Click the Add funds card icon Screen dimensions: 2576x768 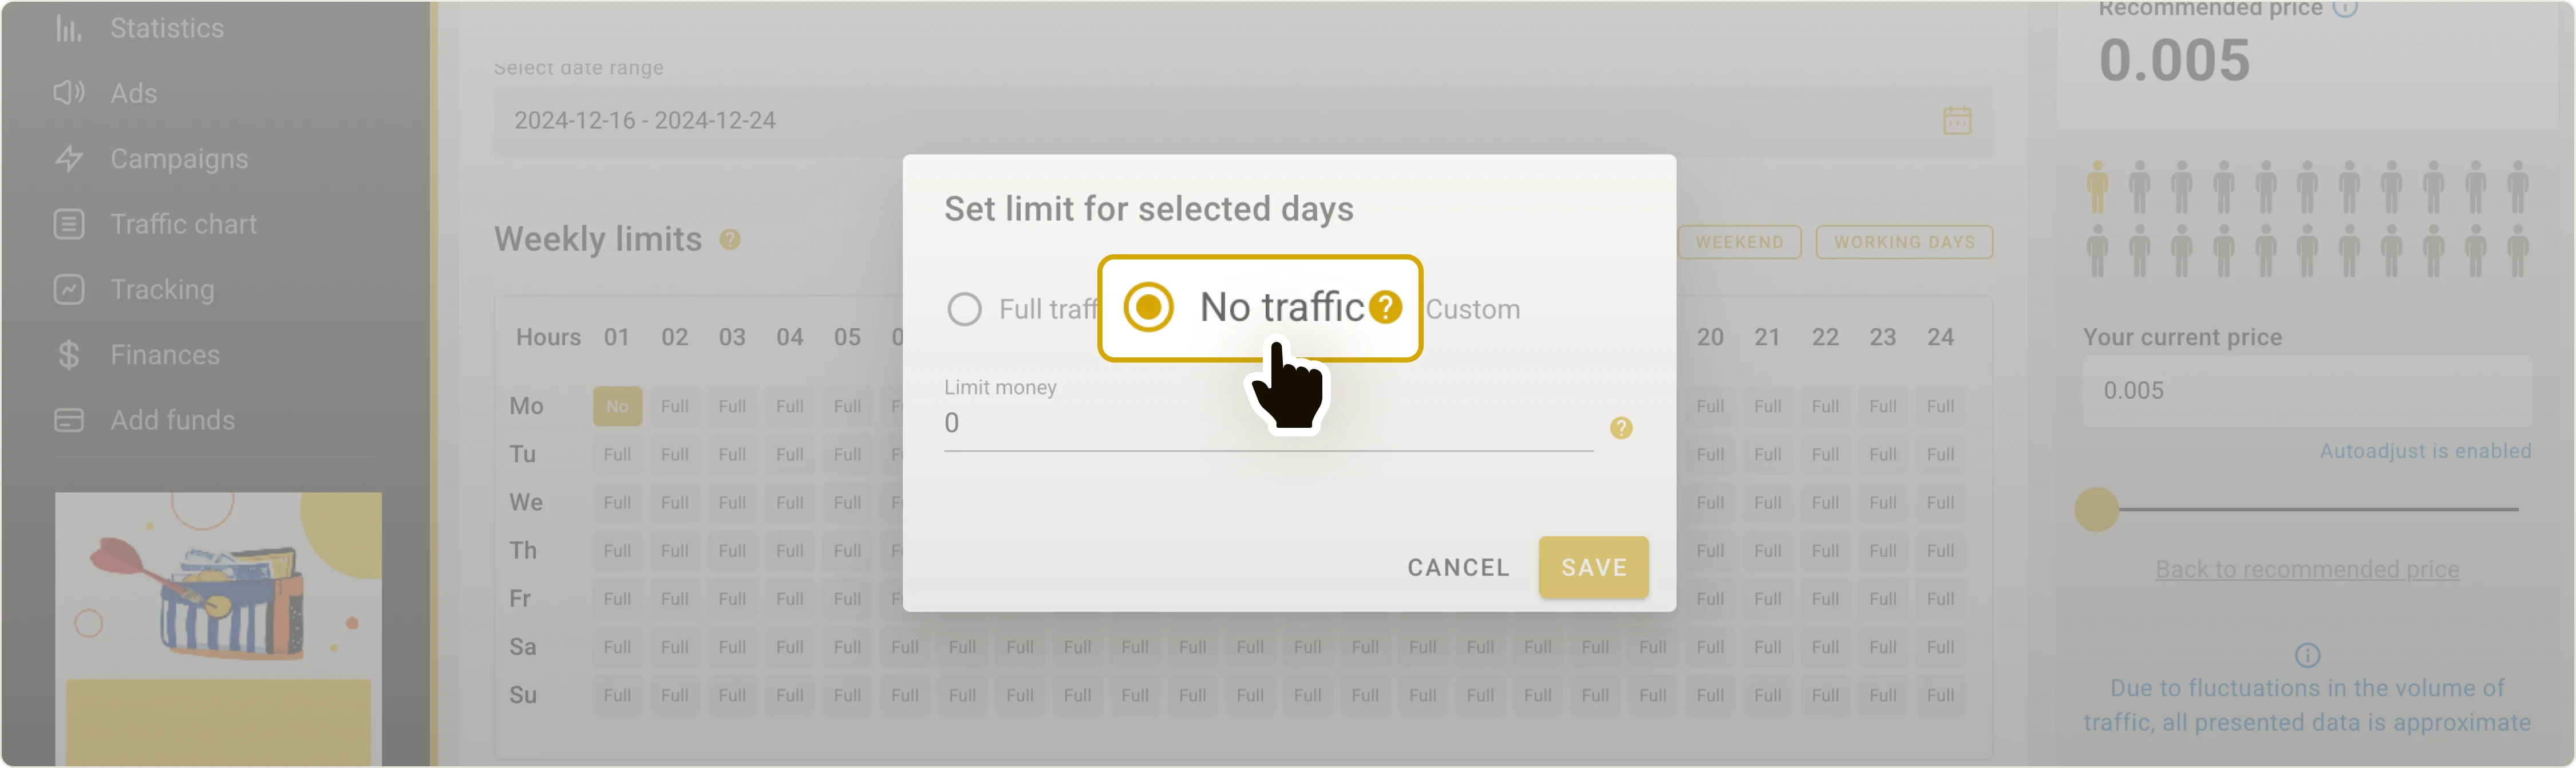pos(68,420)
